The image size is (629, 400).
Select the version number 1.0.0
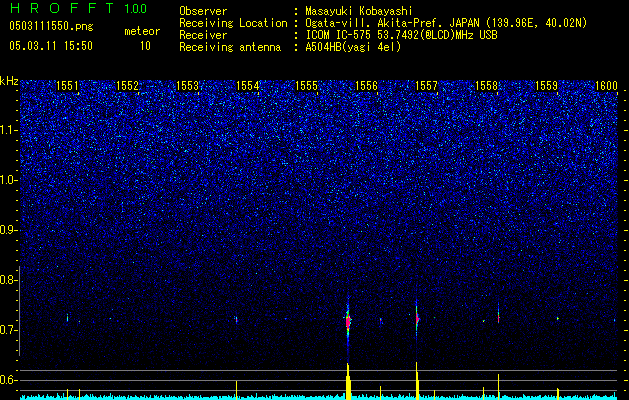click(x=135, y=8)
